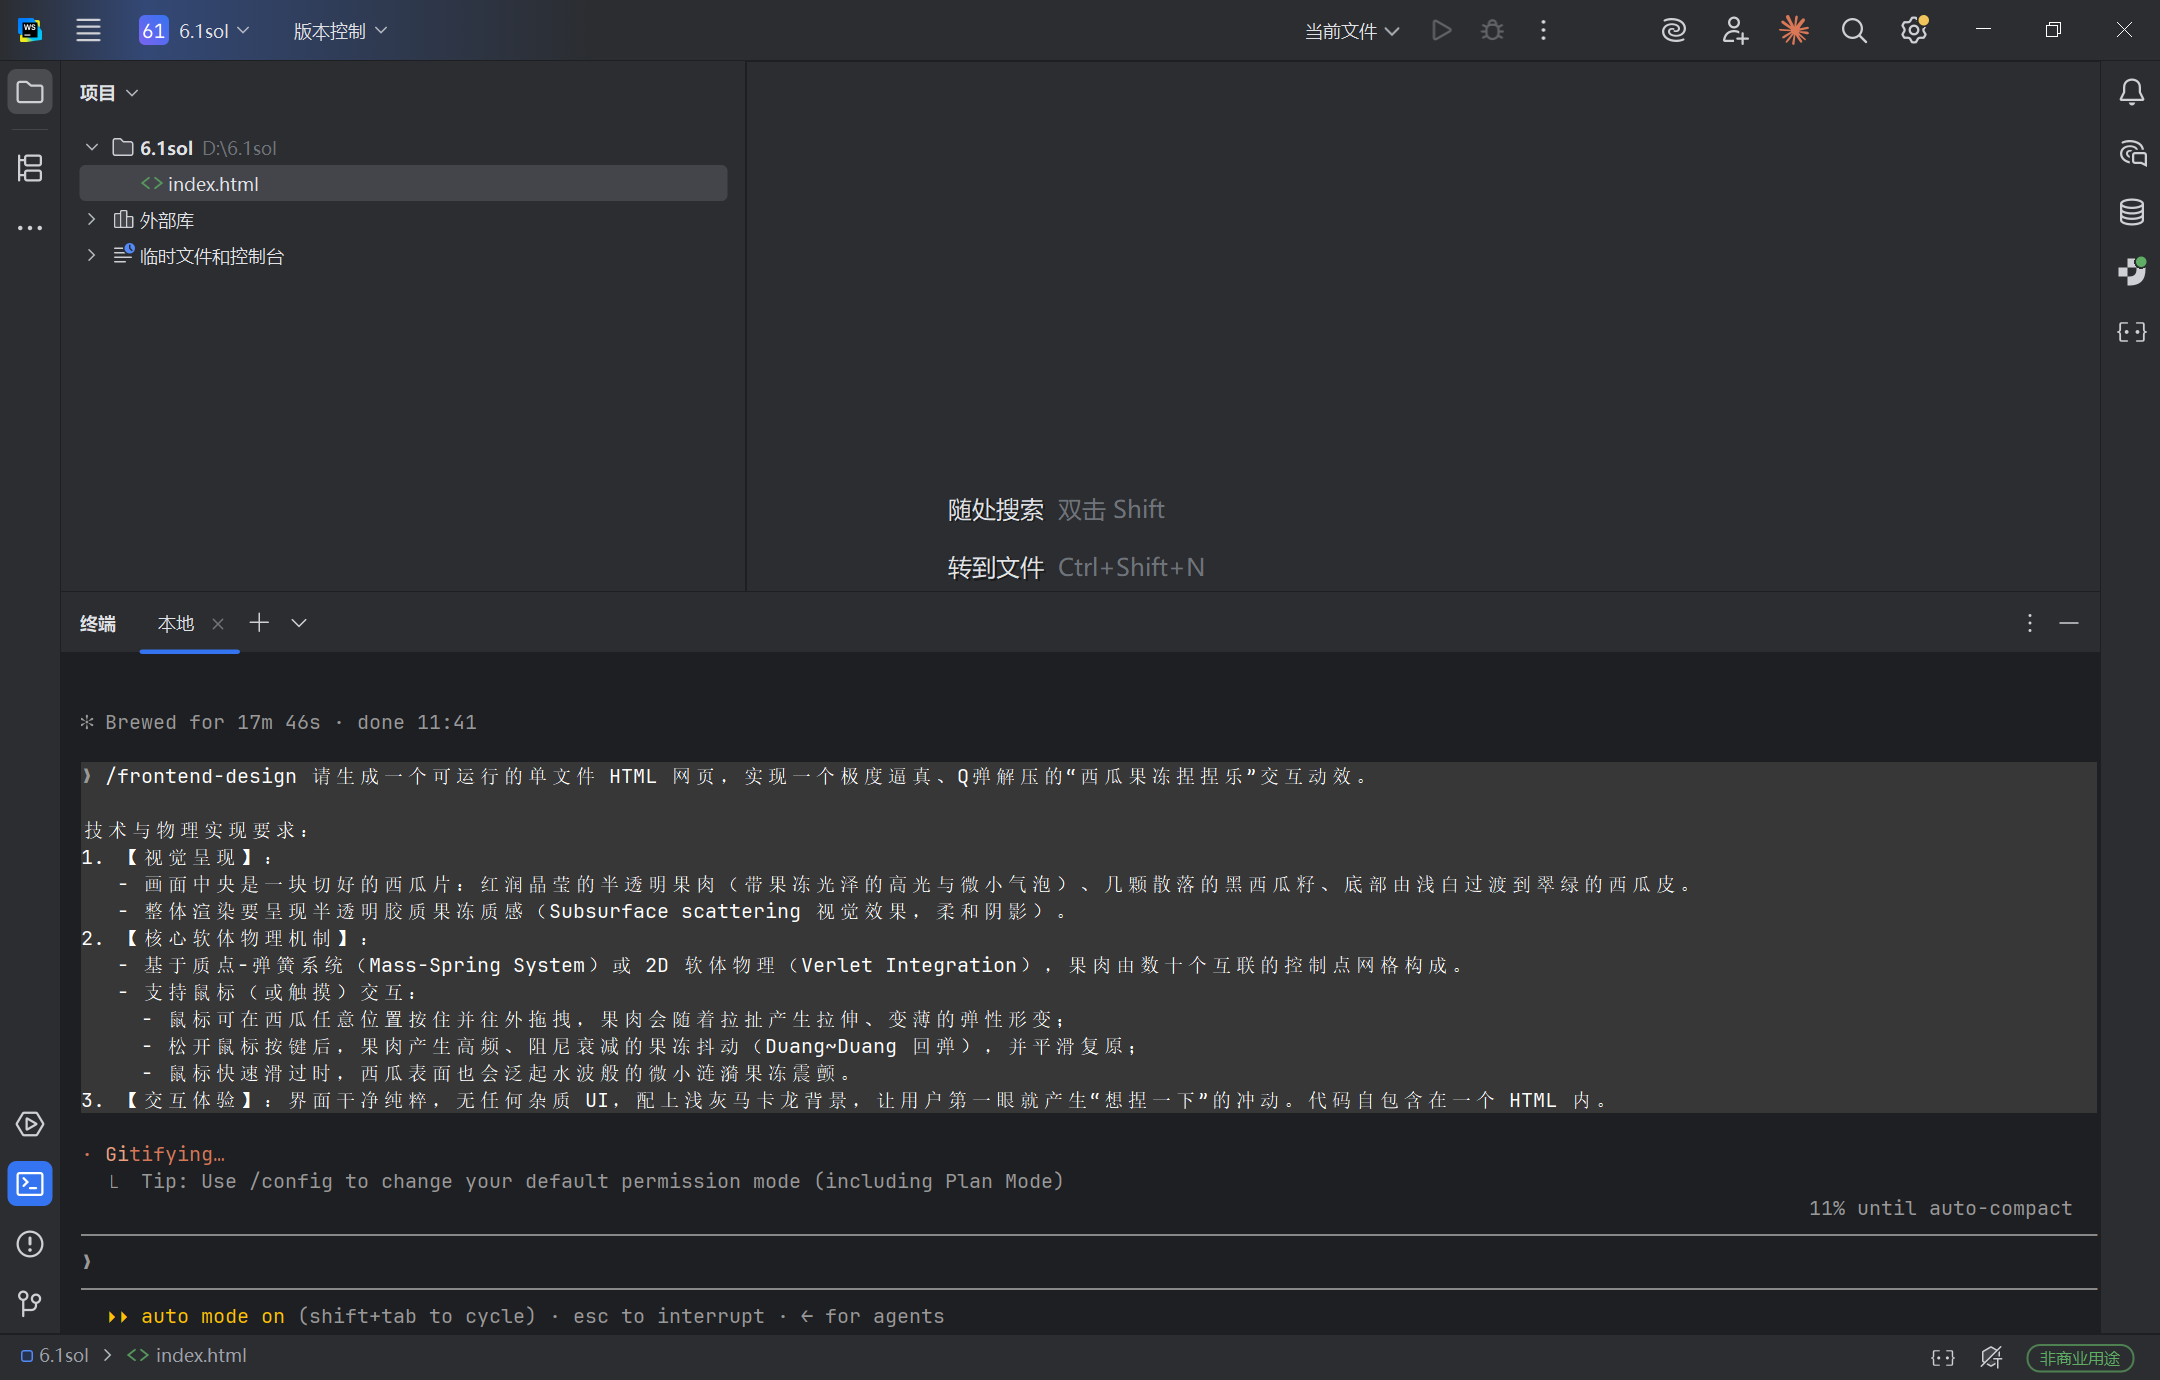Open the 项目 view dropdown
This screenshot has width=2160, height=1380.
pyautogui.click(x=109, y=92)
